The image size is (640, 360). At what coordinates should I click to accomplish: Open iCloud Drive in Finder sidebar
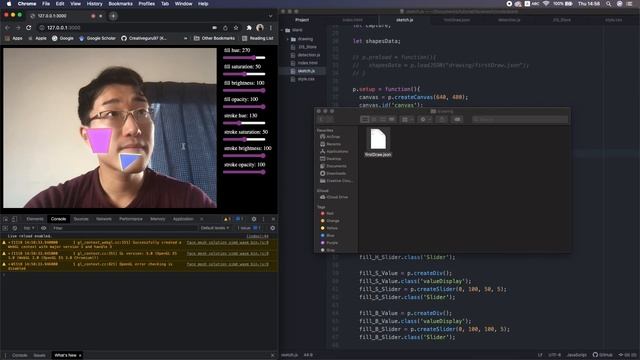tap(334, 197)
